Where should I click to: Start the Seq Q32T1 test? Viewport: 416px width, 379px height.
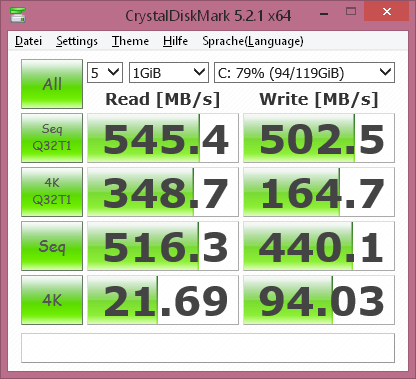tap(52, 138)
